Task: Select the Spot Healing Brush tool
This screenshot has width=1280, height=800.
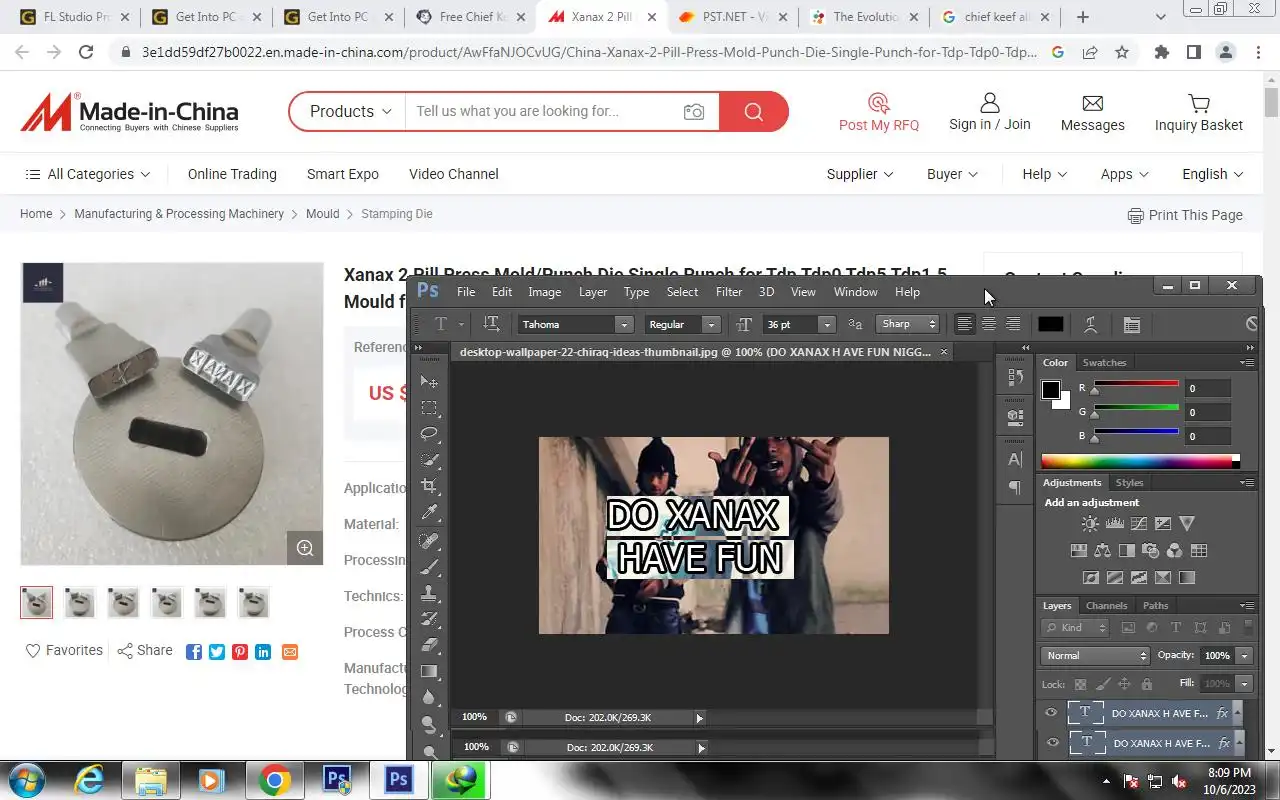Action: click(429, 541)
